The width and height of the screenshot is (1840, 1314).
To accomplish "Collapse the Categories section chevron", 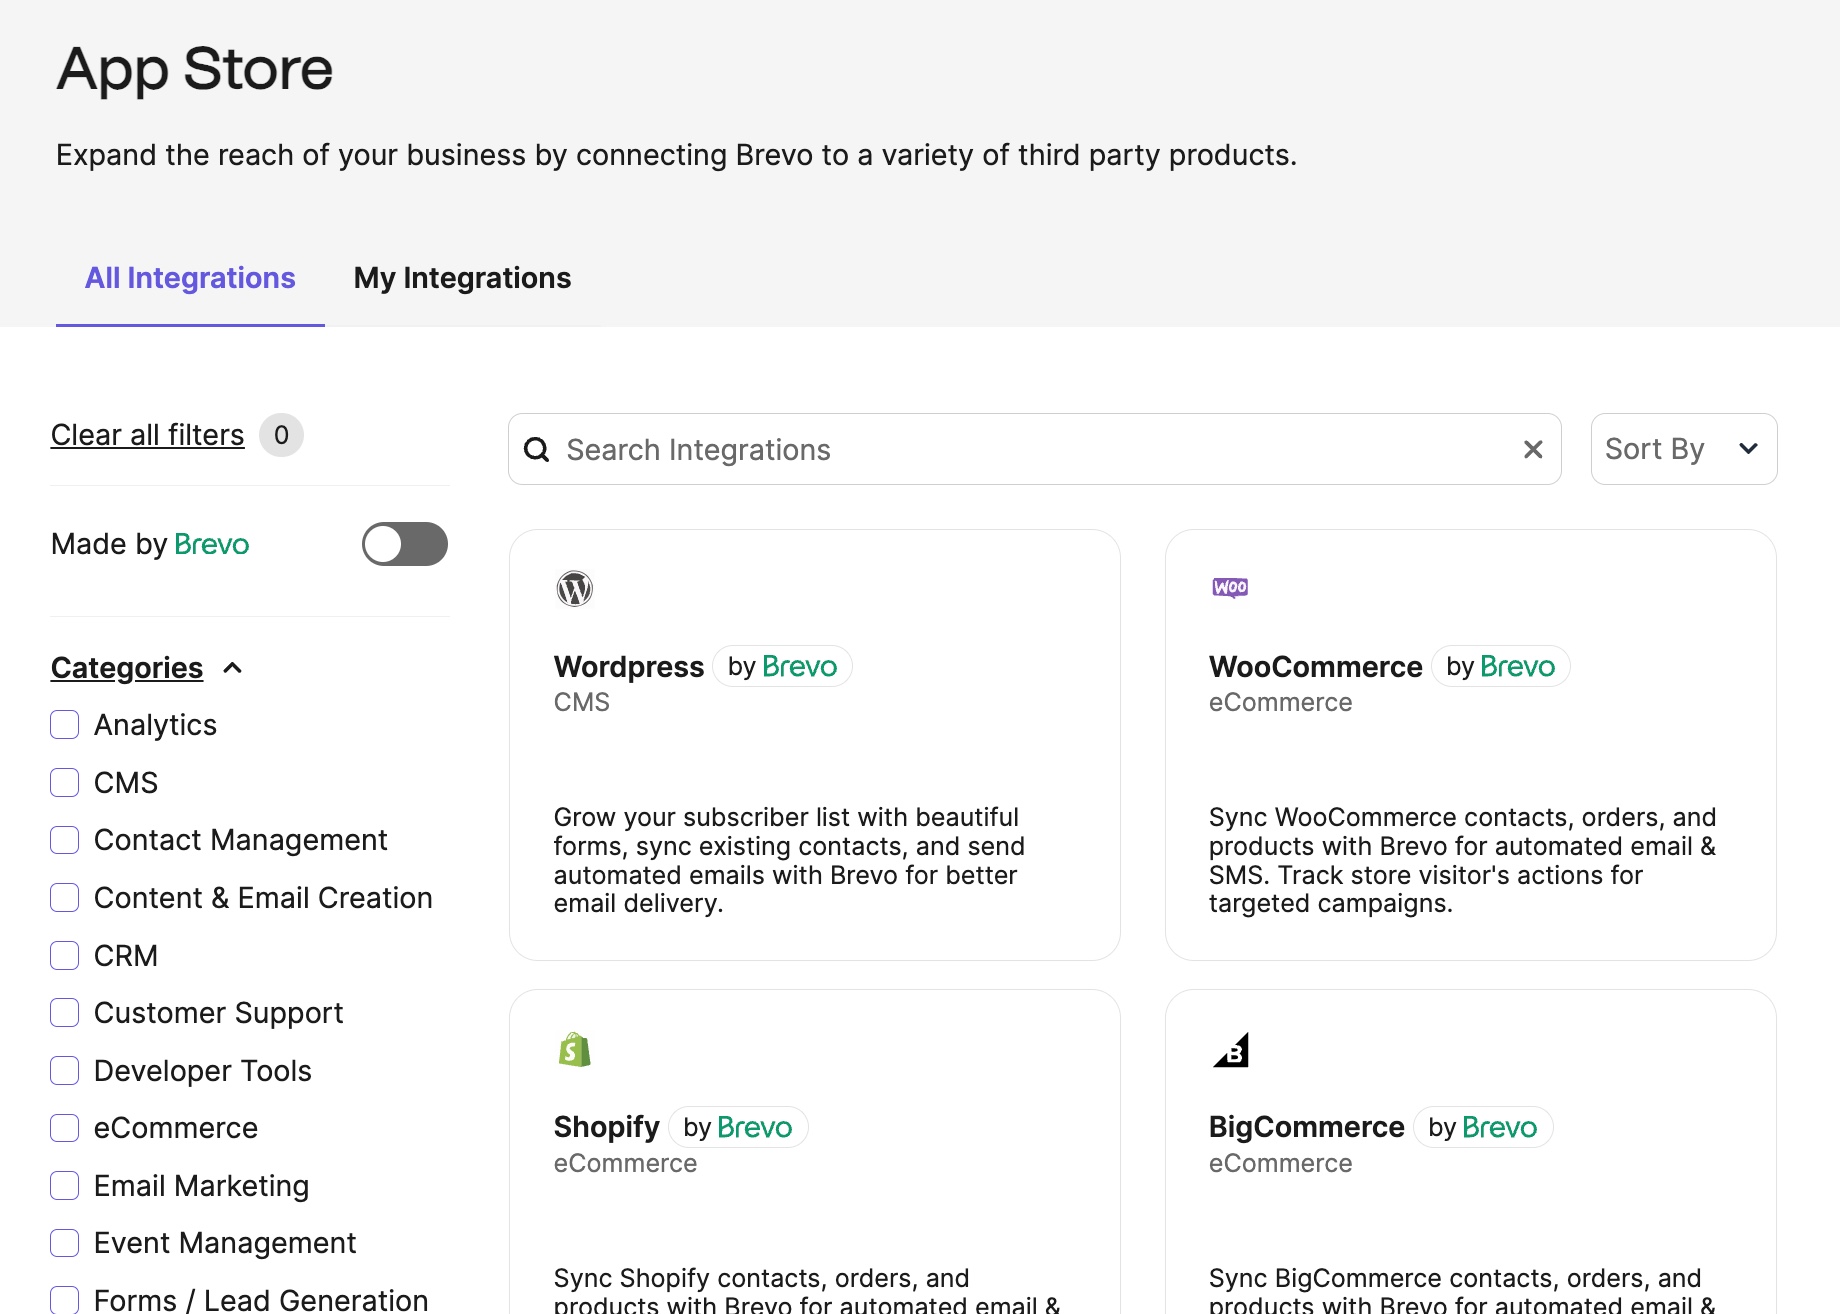I will [x=233, y=668].
